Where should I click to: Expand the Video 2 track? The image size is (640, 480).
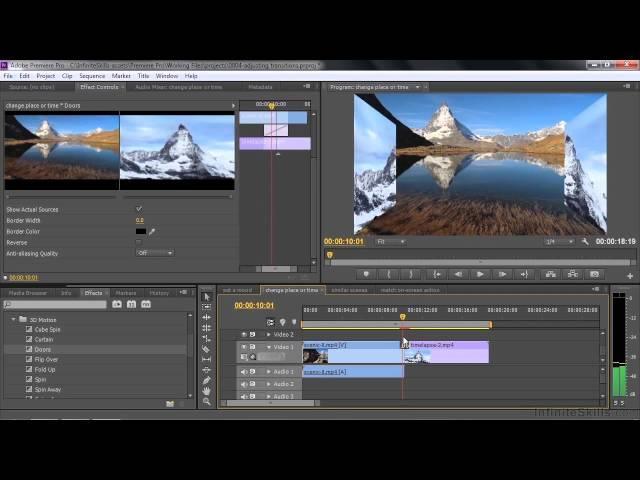click(x=269, y=334)
